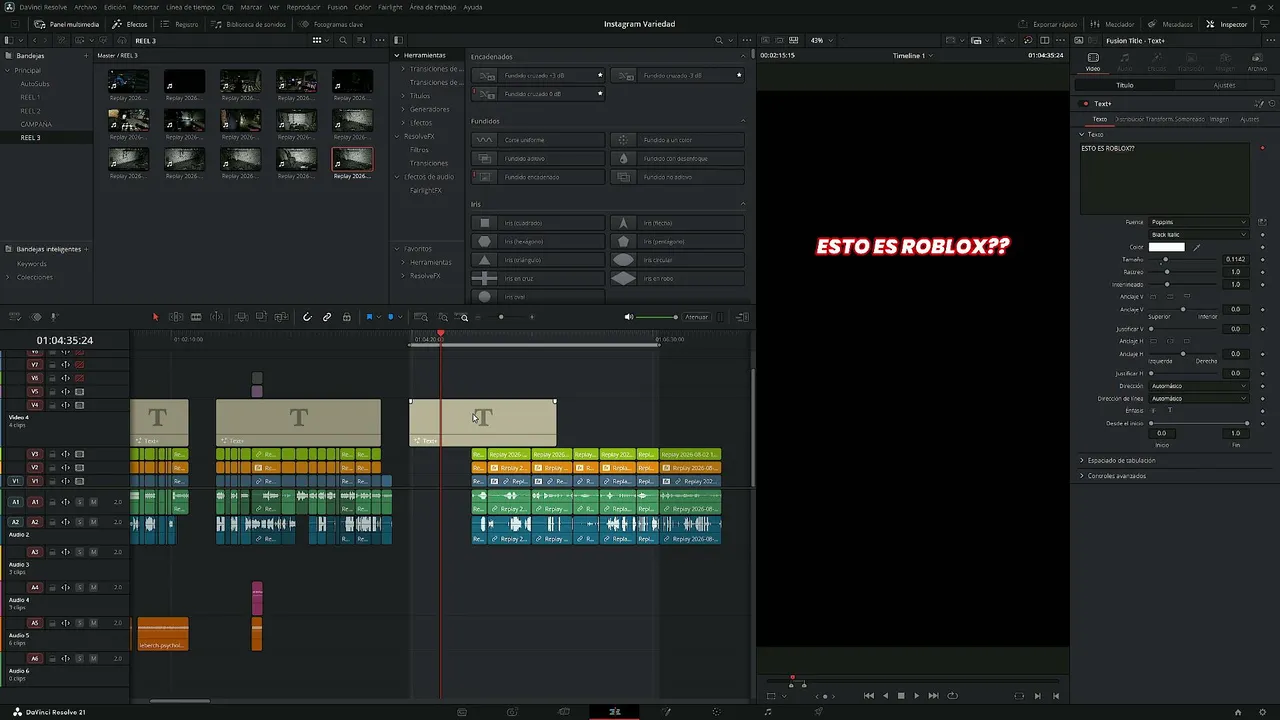Screen dimensions: 1280x720
Task: Open the Metadatos panel
Action: 1171,24
